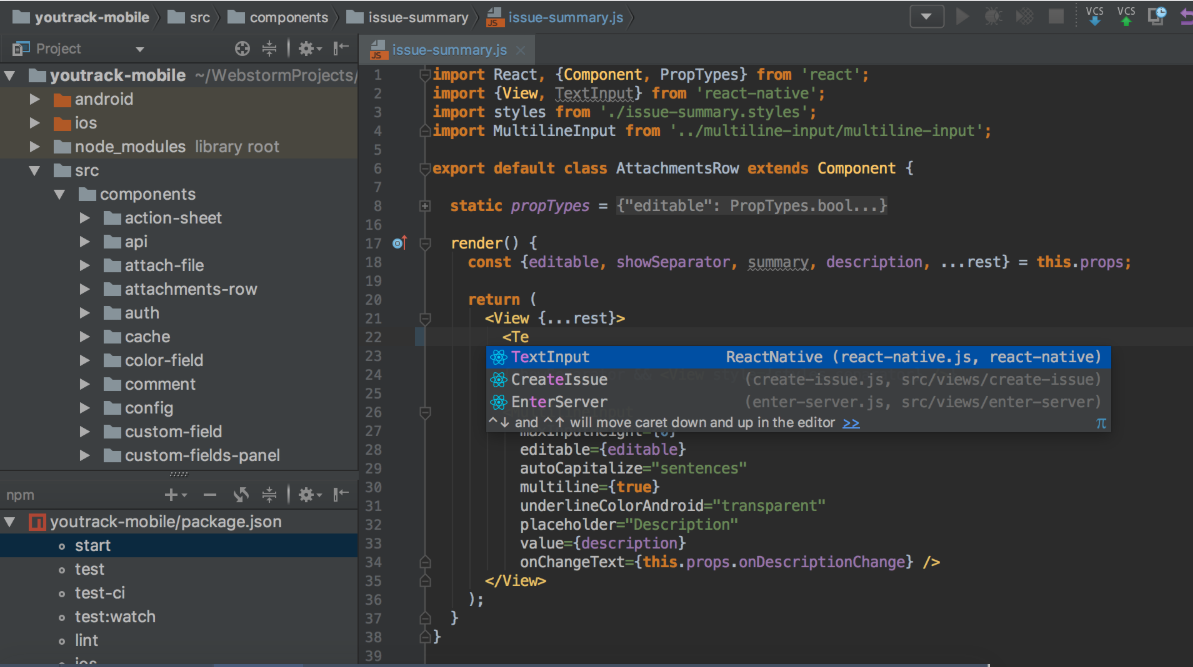Viewport: 1193px width, 667px height.
Task: Reload npm scripts with refresh icon
Action: click(x=241, y=495)
